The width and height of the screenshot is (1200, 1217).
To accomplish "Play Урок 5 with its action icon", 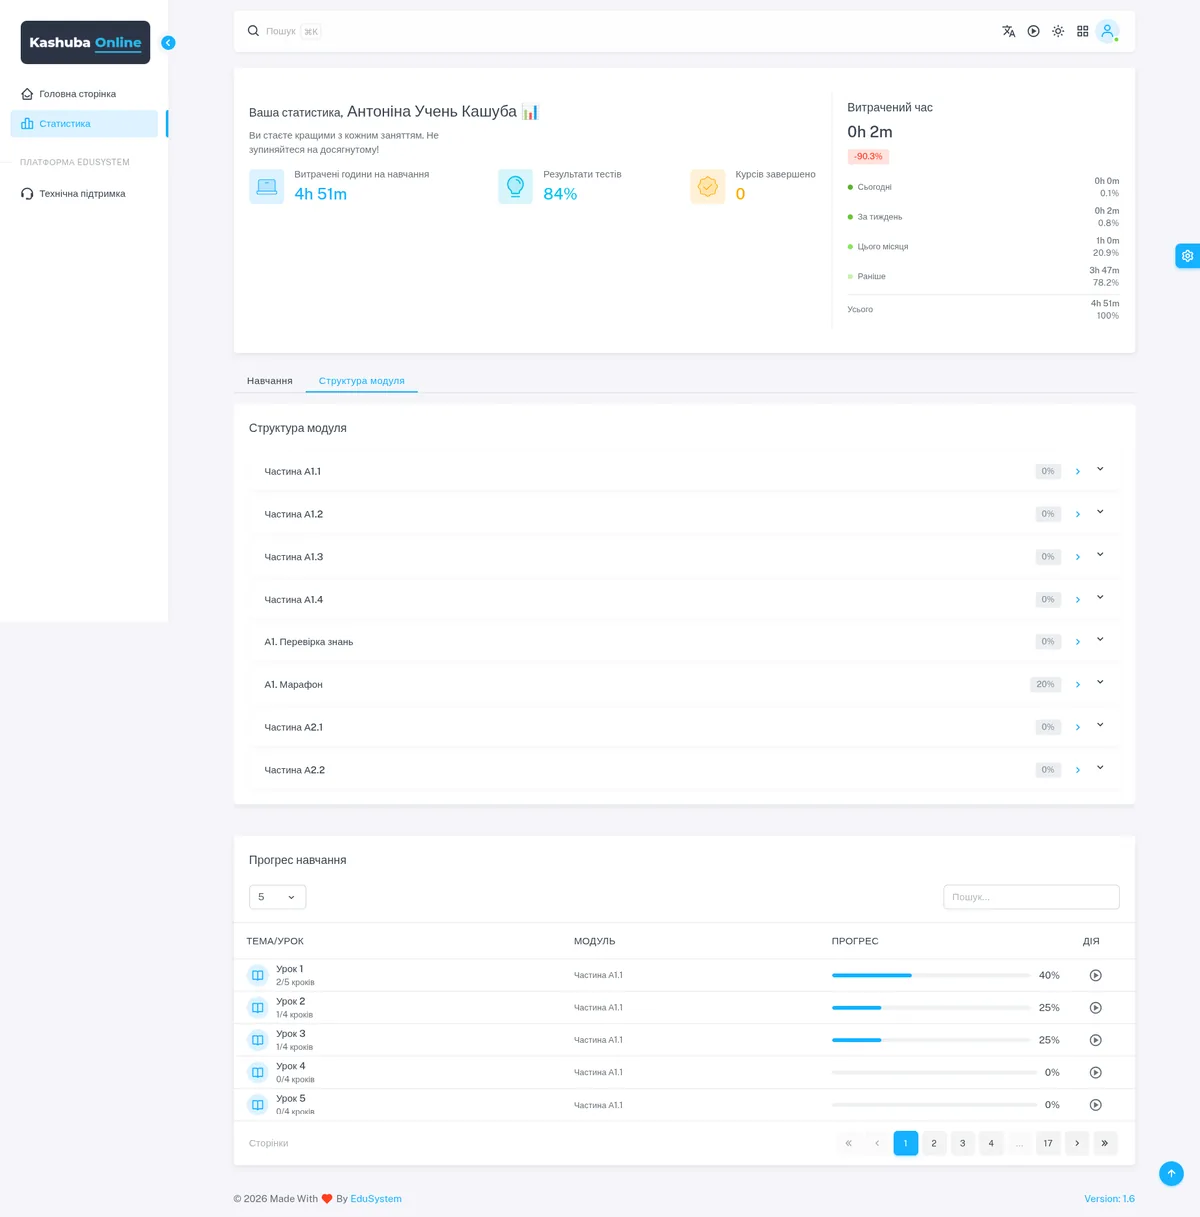I will pyautogui.click(x=1095, y=1105).
